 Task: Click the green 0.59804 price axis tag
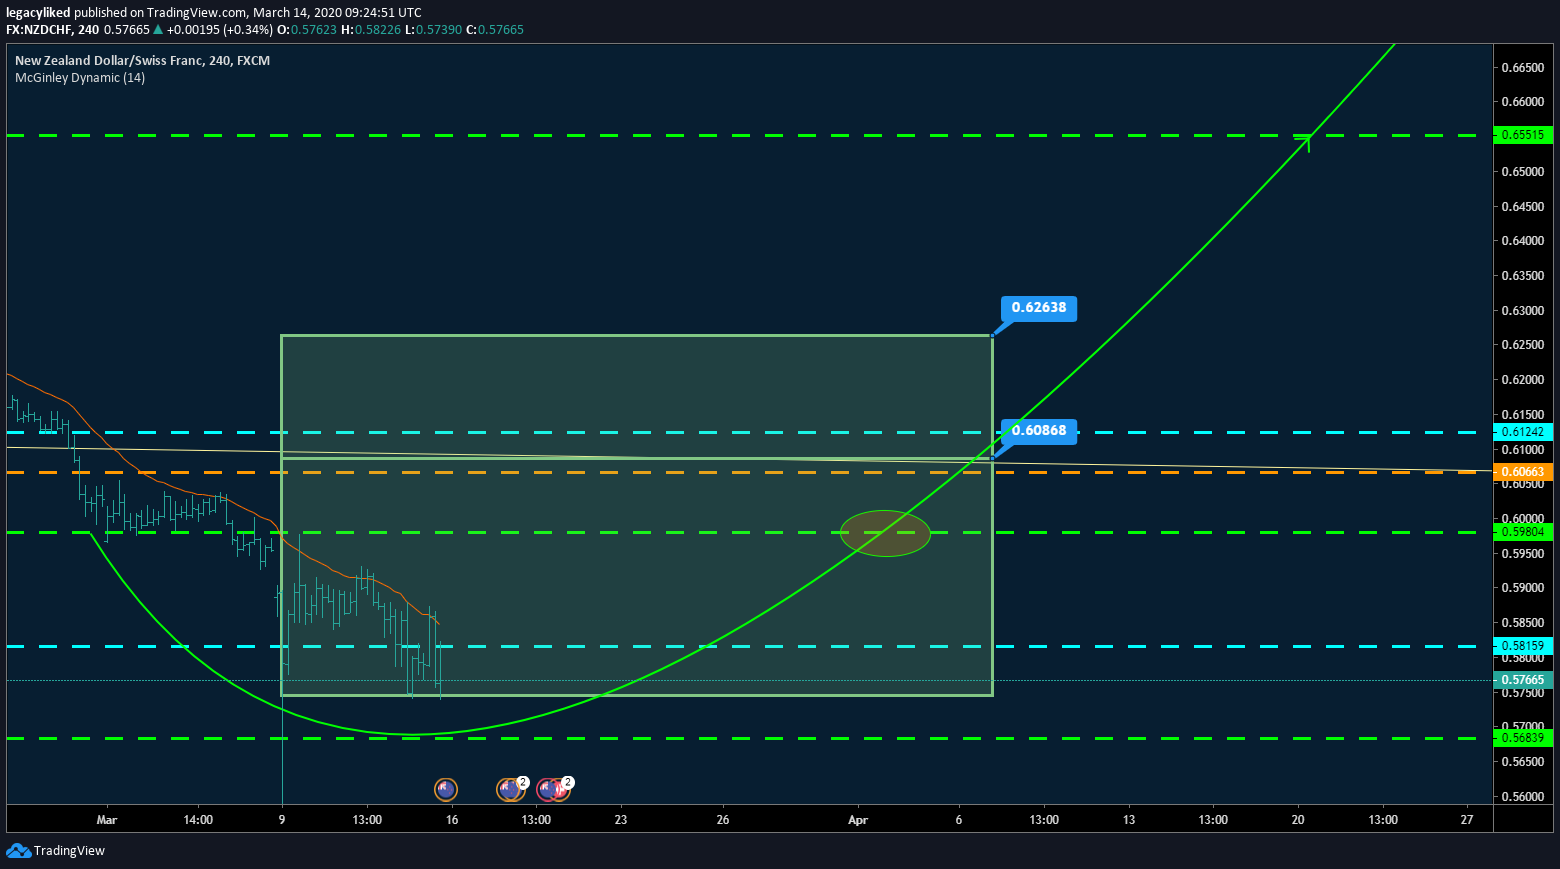click(1523, 532)
